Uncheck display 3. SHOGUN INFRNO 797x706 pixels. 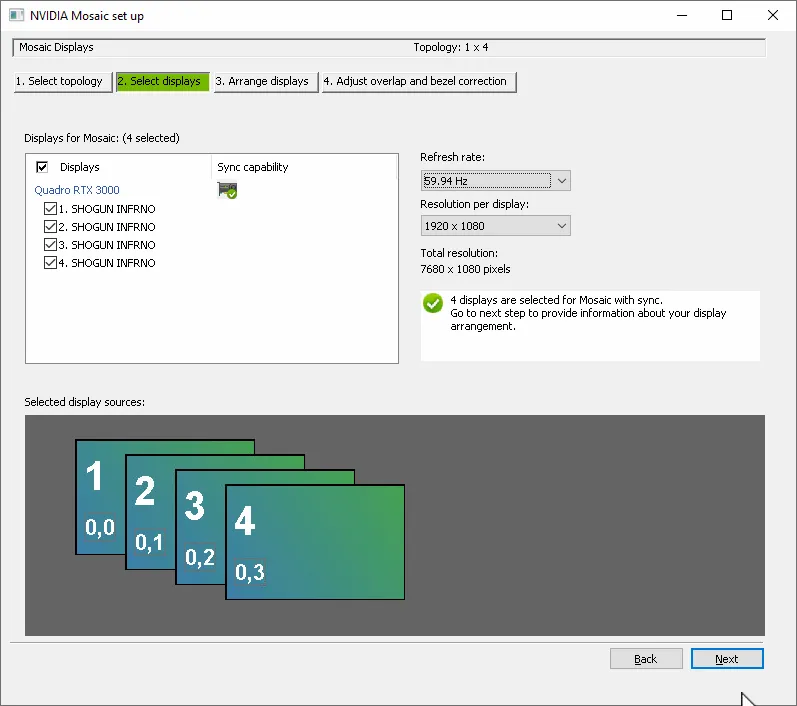[50, 244]
